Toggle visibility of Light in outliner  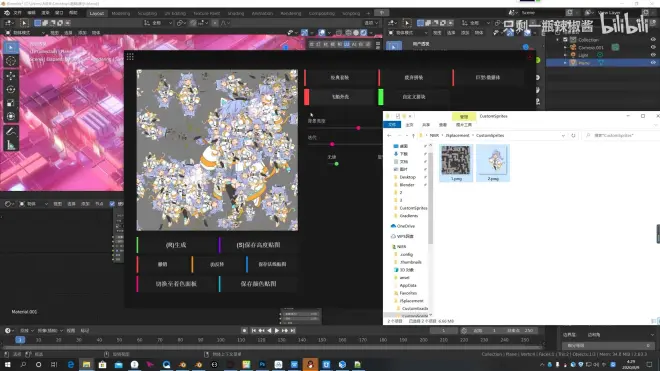click(653, 55)
